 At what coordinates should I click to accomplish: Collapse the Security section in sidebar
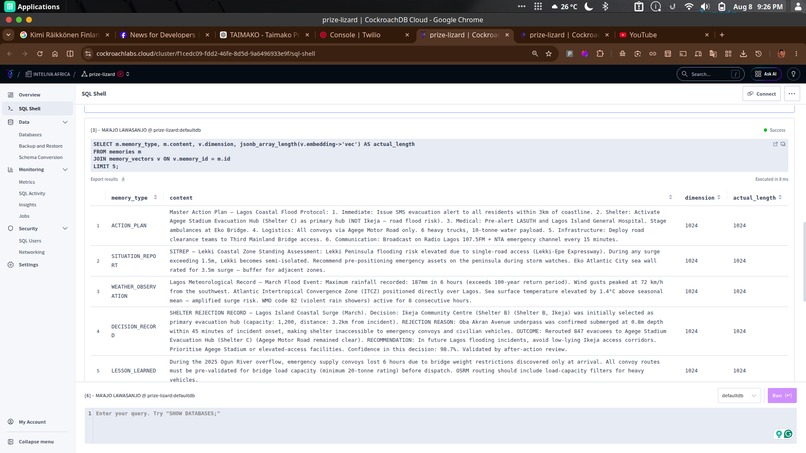(x=65, y=228)
